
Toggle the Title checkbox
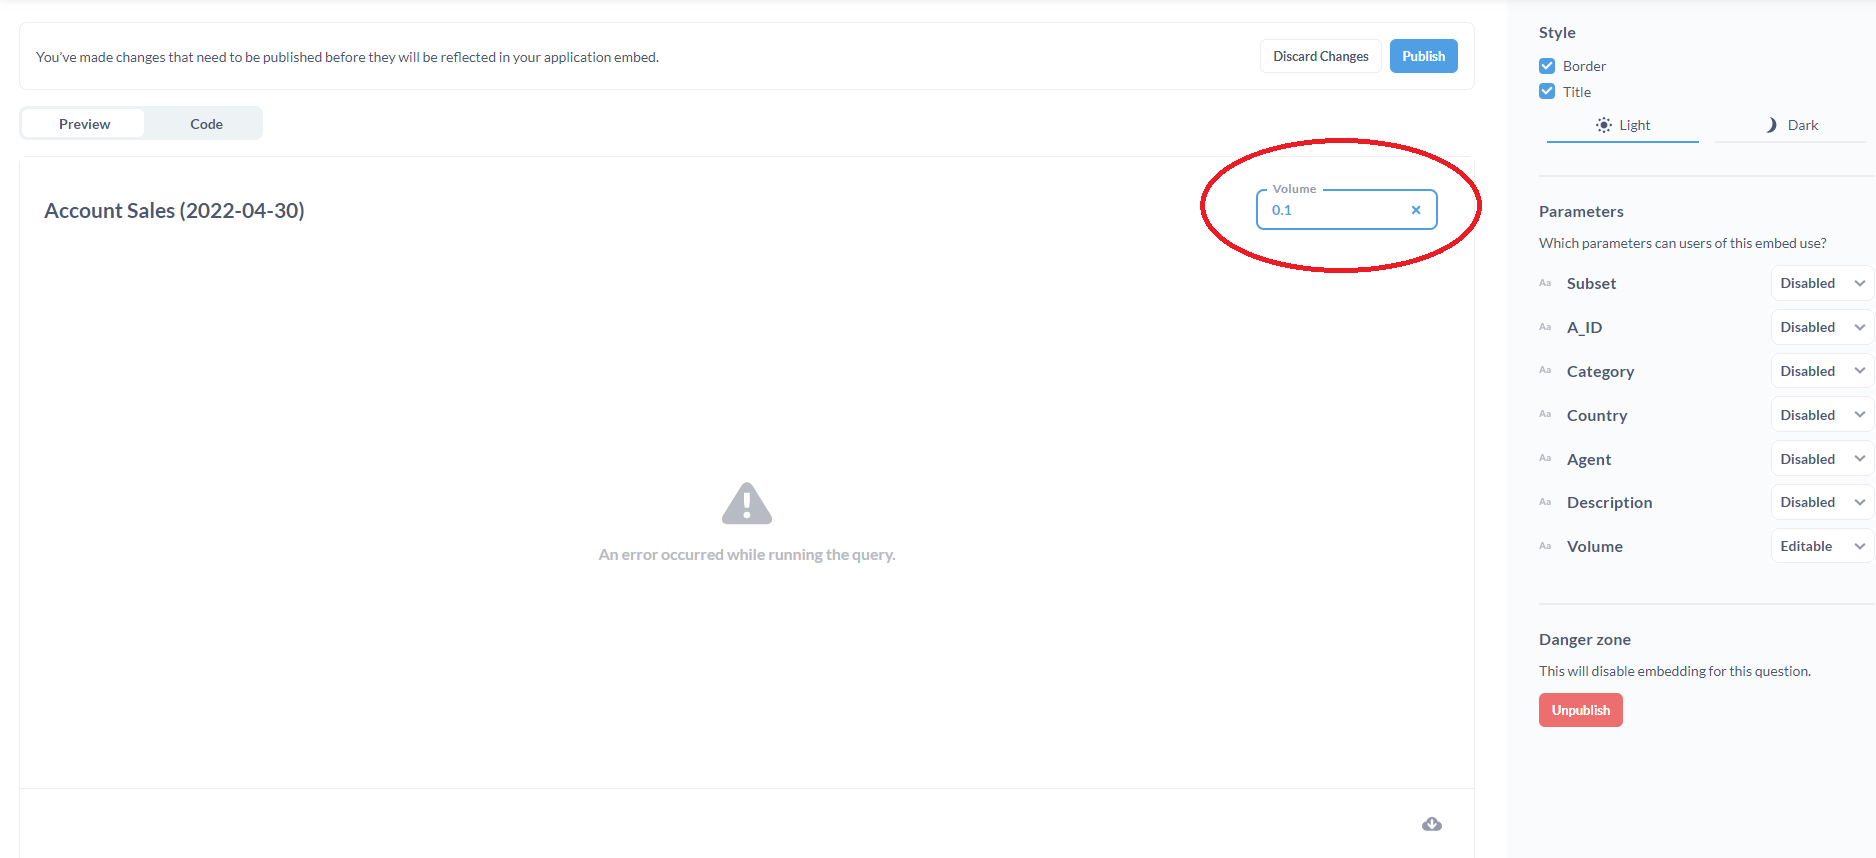point(1547,92)
